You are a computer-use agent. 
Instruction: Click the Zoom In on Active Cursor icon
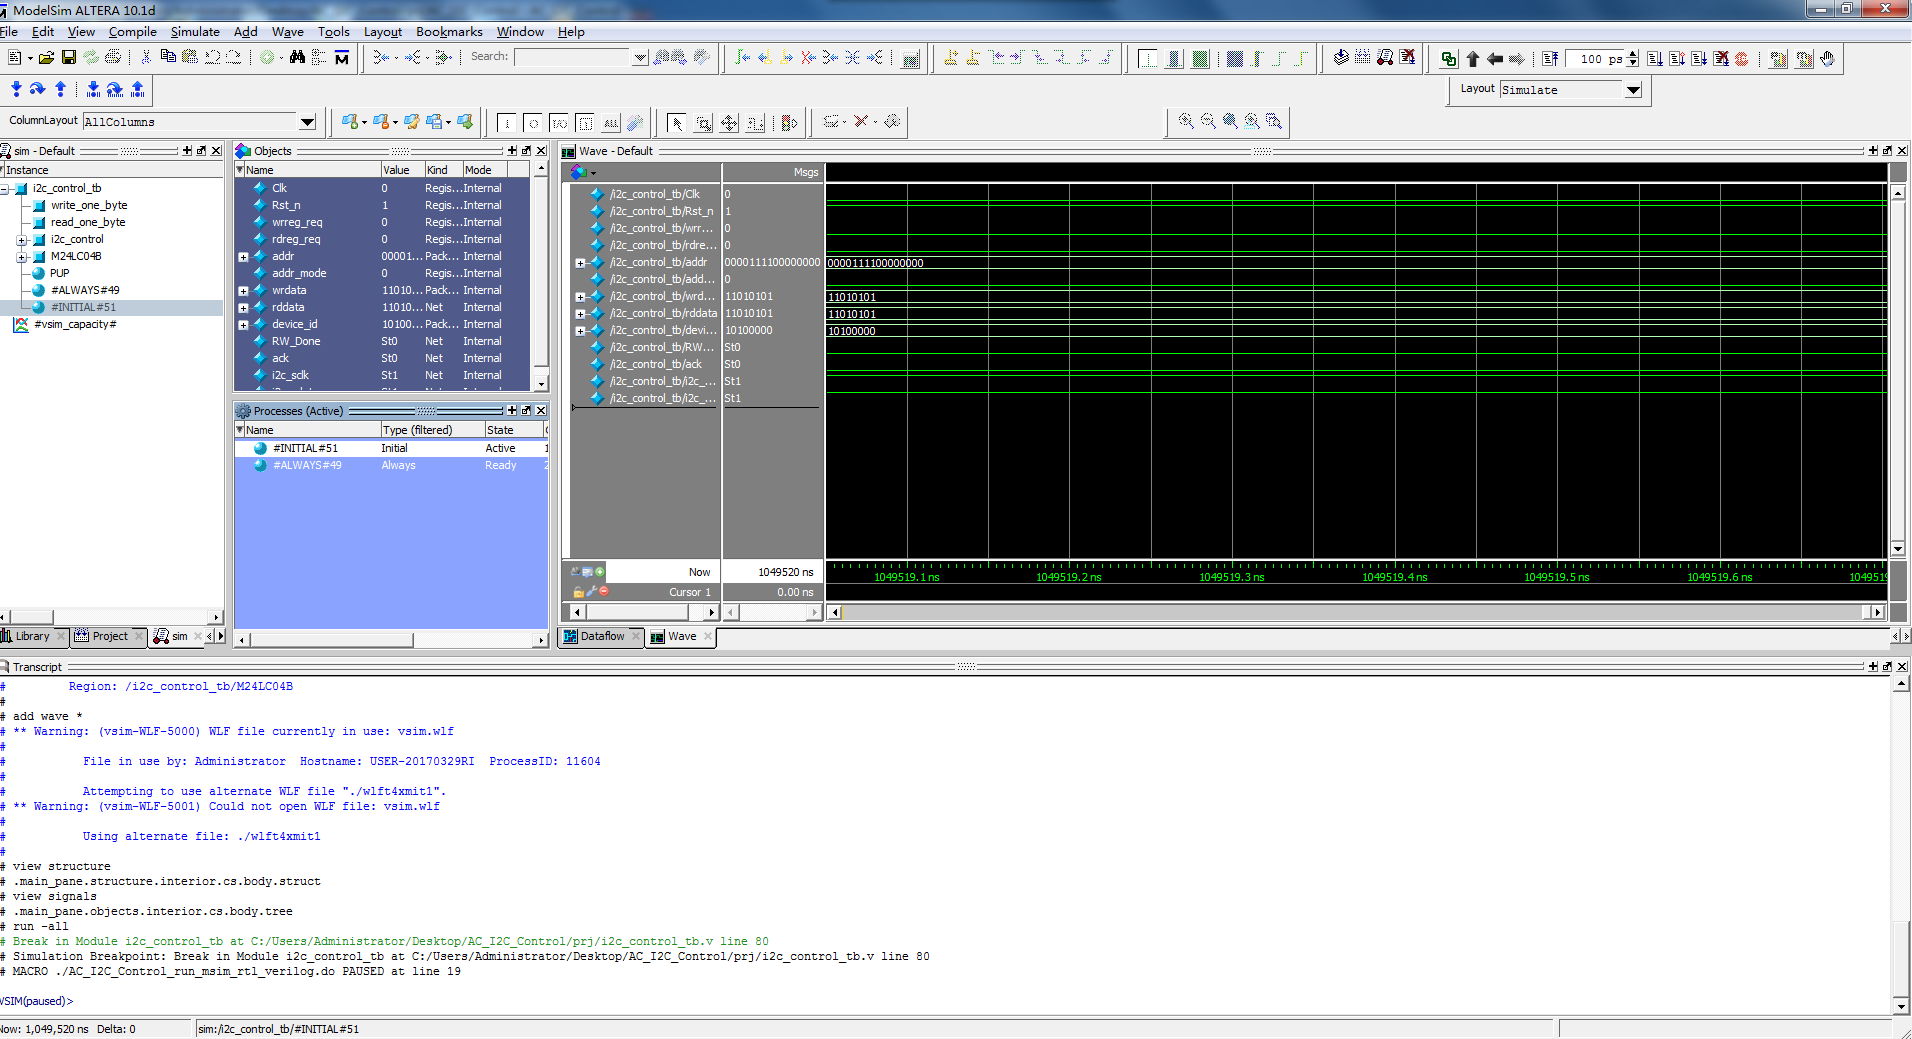pyautogui.click(x=1252, y=121)
